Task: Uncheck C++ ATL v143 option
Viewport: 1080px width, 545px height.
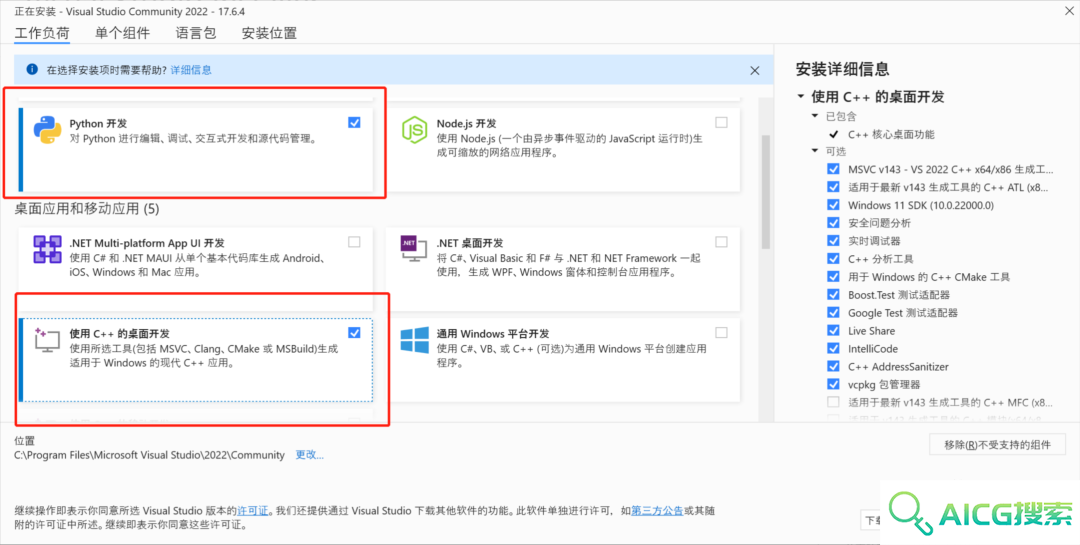Action: tap(833, 187)
